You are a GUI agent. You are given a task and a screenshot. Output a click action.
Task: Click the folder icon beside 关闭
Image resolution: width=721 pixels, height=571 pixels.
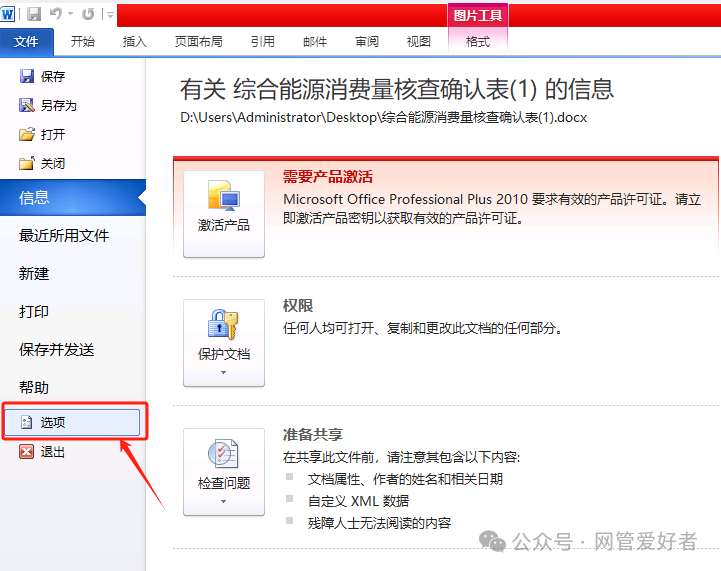(x=27, y=163)
